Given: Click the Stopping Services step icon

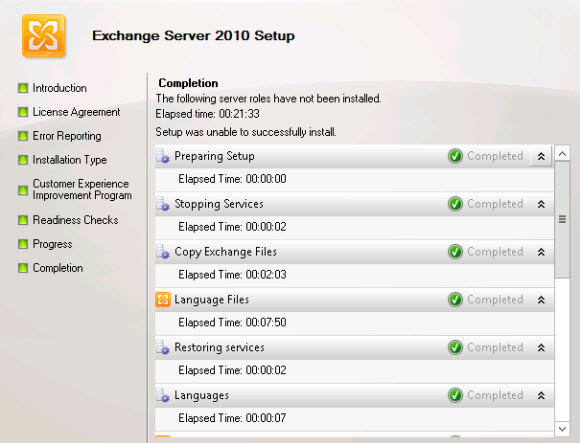Looking at the screenshot, I should point(163,204).
